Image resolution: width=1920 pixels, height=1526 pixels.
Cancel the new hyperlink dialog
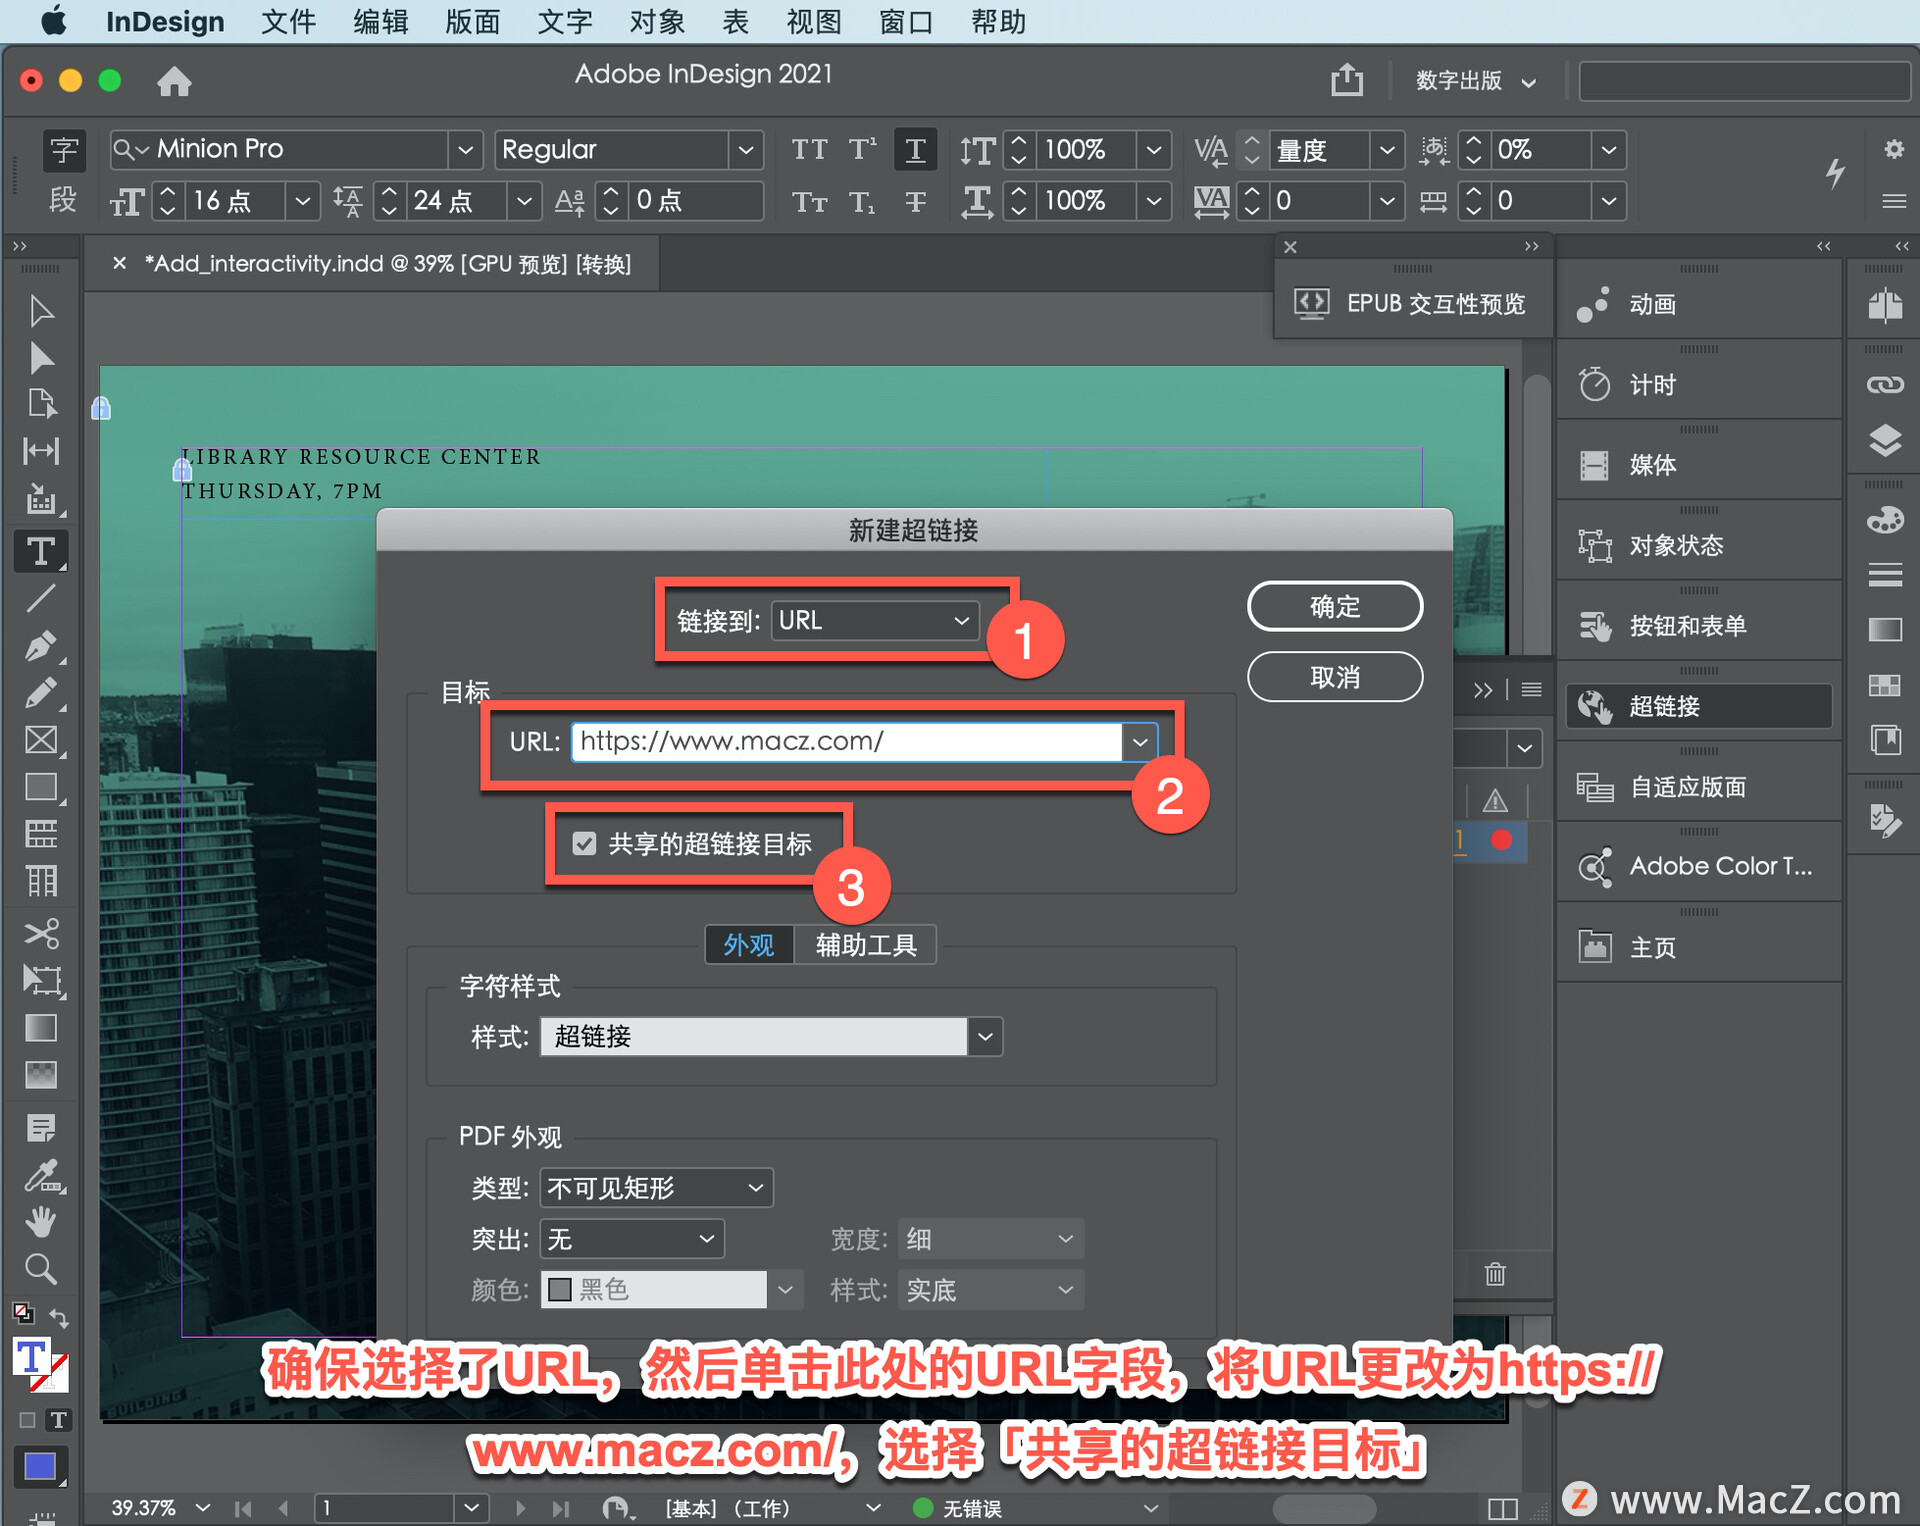coord(1335,677)
